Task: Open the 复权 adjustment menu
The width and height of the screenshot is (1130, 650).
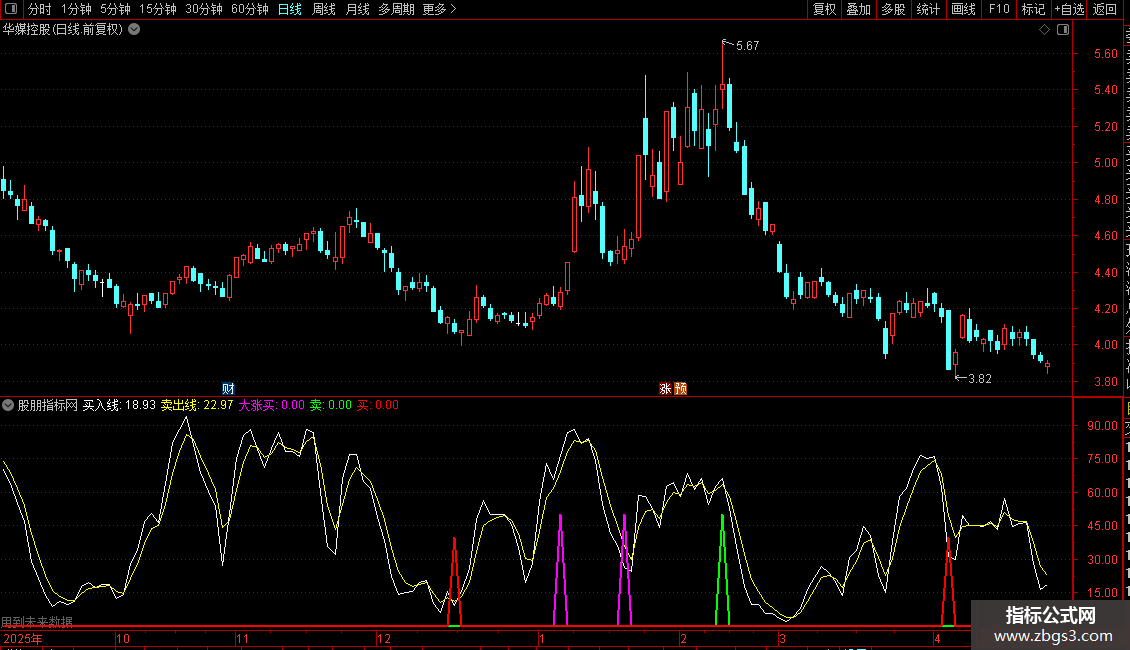Action: 824,9
